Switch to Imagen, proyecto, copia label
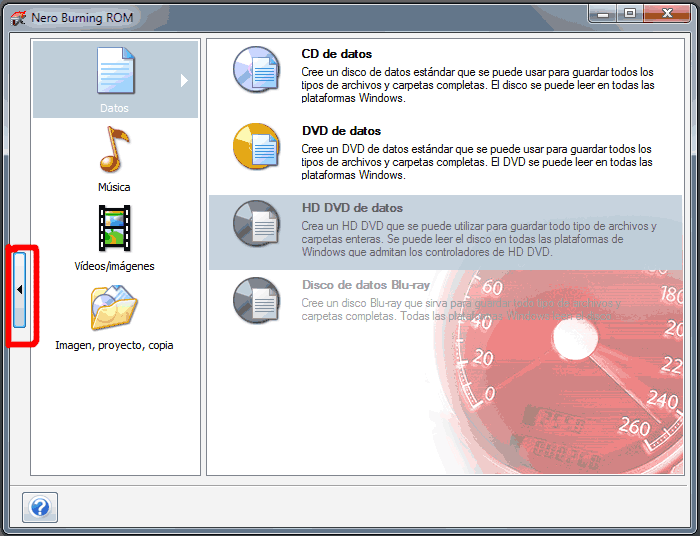700x536 pixels. coord(114,345)
